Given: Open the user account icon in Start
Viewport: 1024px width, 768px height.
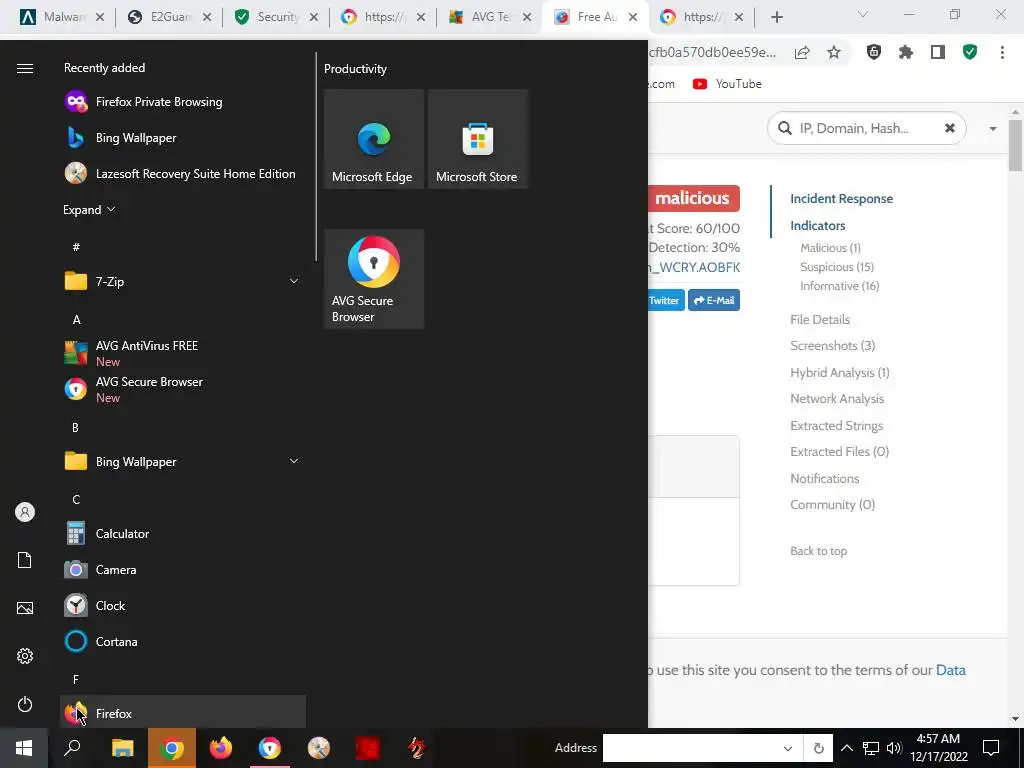Looking at the screenshot, I should pos(25,512).
